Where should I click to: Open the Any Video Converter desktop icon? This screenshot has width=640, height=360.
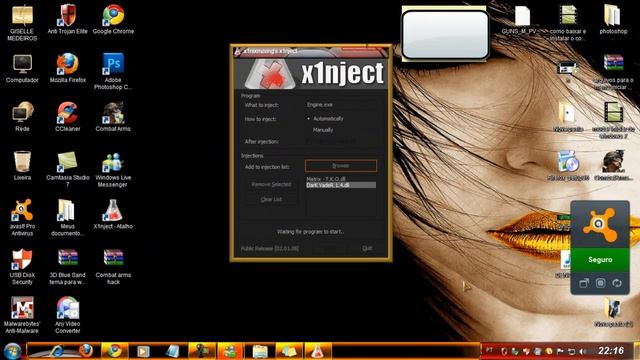click(x=68, y=315)
